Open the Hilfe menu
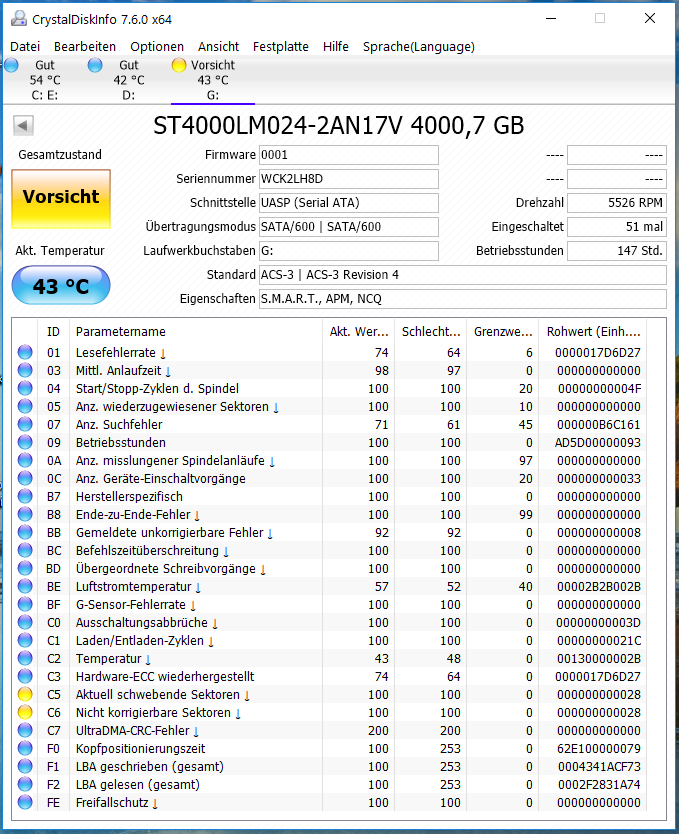 336,47
